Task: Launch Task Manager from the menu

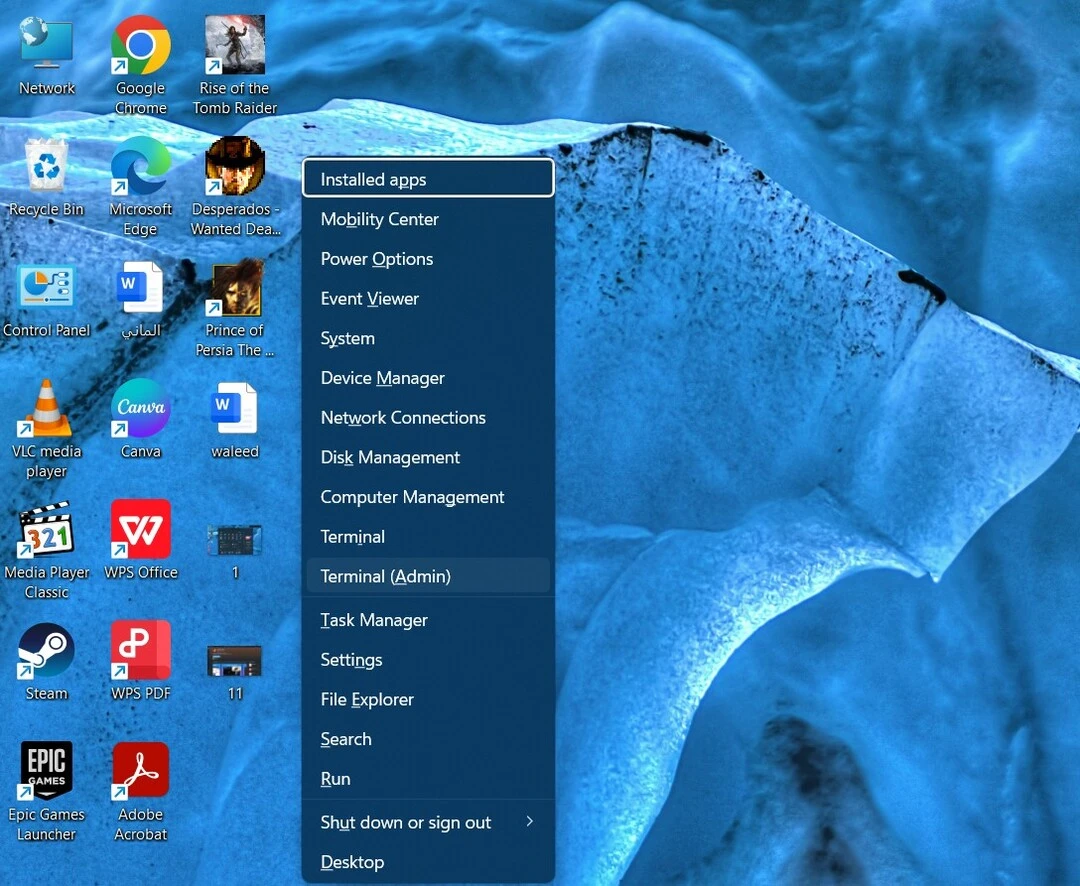Action: click(x=428, y=619)
